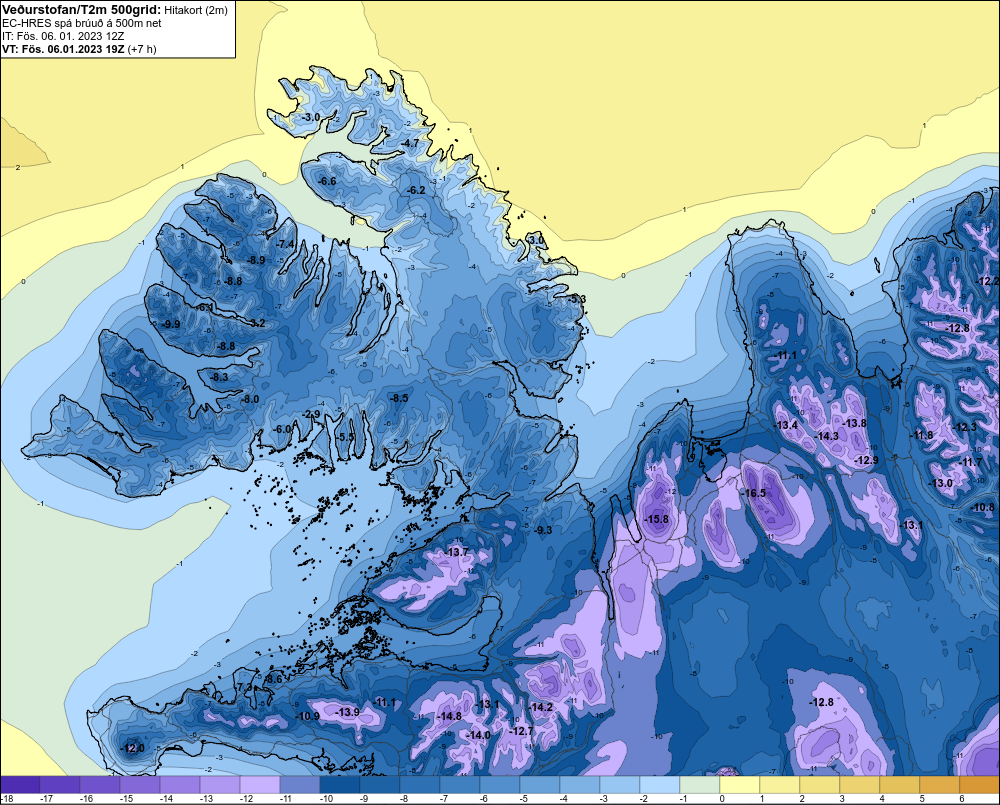Click the -10.9 temperature label
The image size is (1000, 805).
pyautogui.click(x=307, y=716)
